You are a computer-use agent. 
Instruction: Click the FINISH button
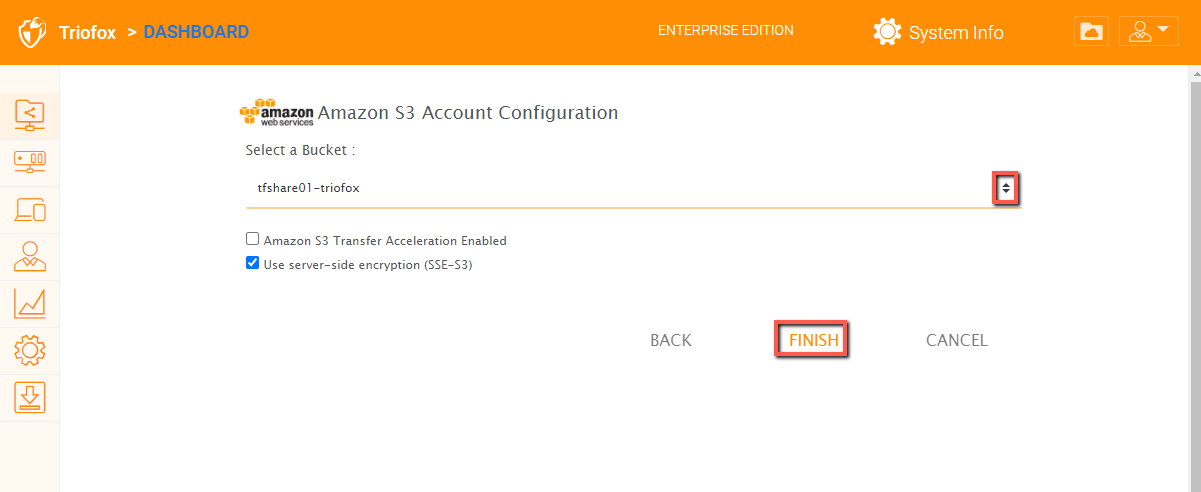[x=813, y=340]
